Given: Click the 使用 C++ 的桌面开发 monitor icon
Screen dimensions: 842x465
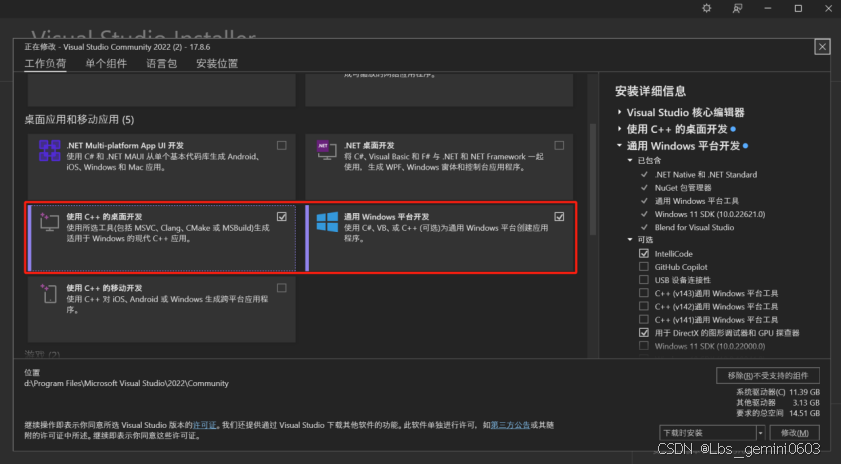Looking at the screenshot, I should click(49, 222).
